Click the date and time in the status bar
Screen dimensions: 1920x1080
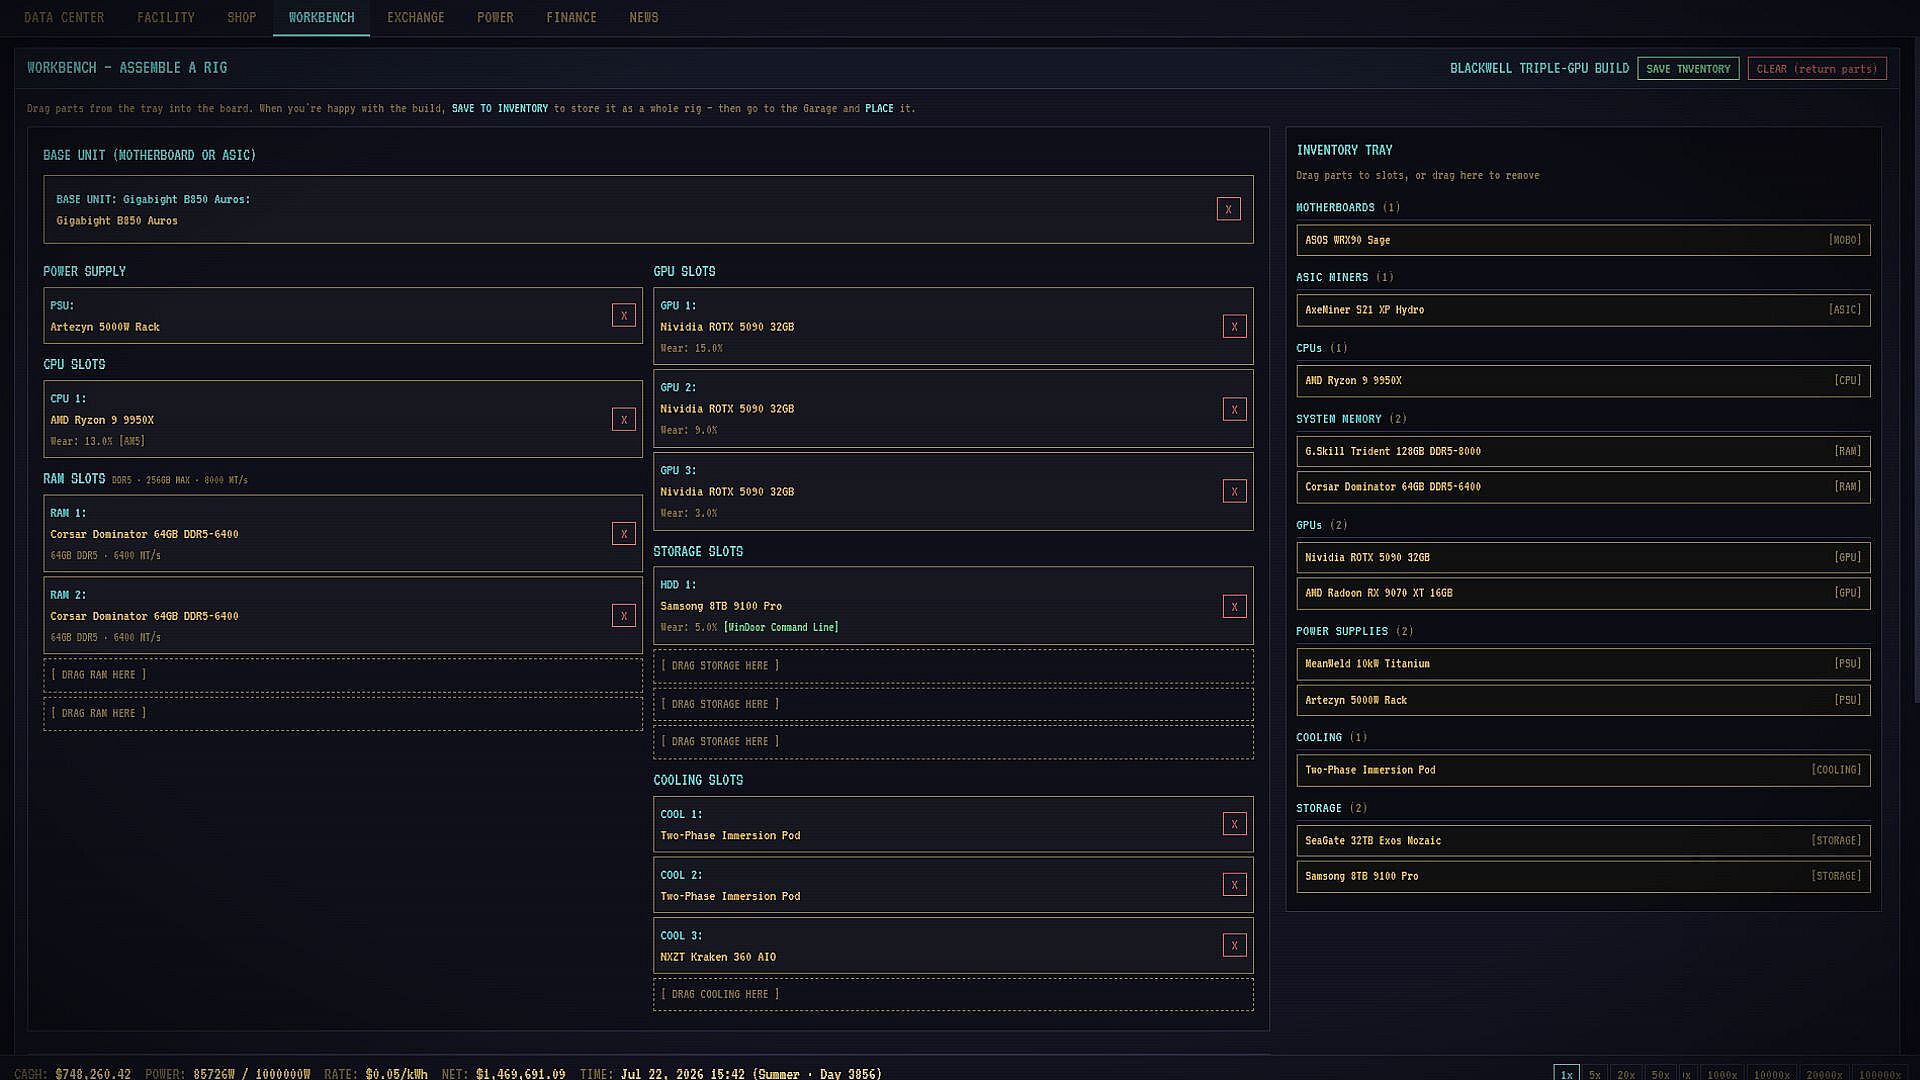[x=751, y=1074]
